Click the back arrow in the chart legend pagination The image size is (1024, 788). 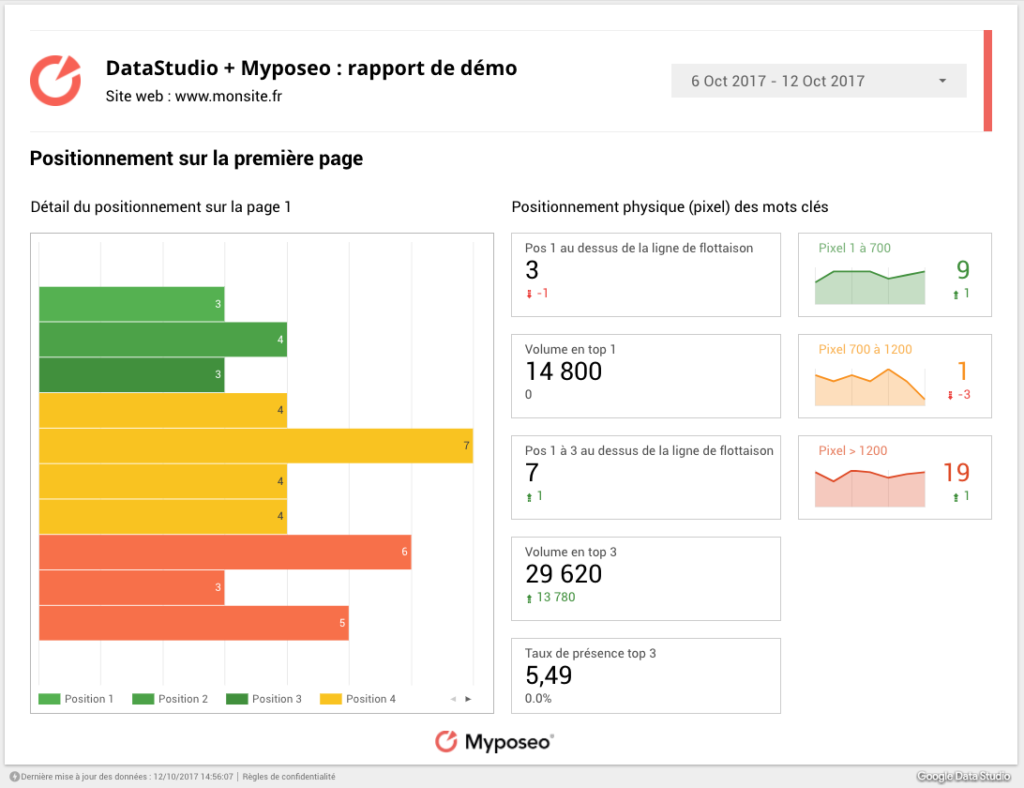pyautogui.click(x=453, y=700)
